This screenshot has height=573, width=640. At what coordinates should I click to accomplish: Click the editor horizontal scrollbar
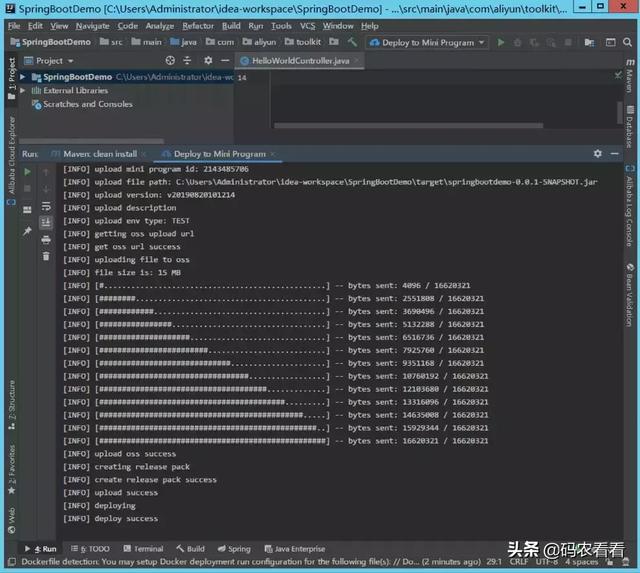[409, 126]
